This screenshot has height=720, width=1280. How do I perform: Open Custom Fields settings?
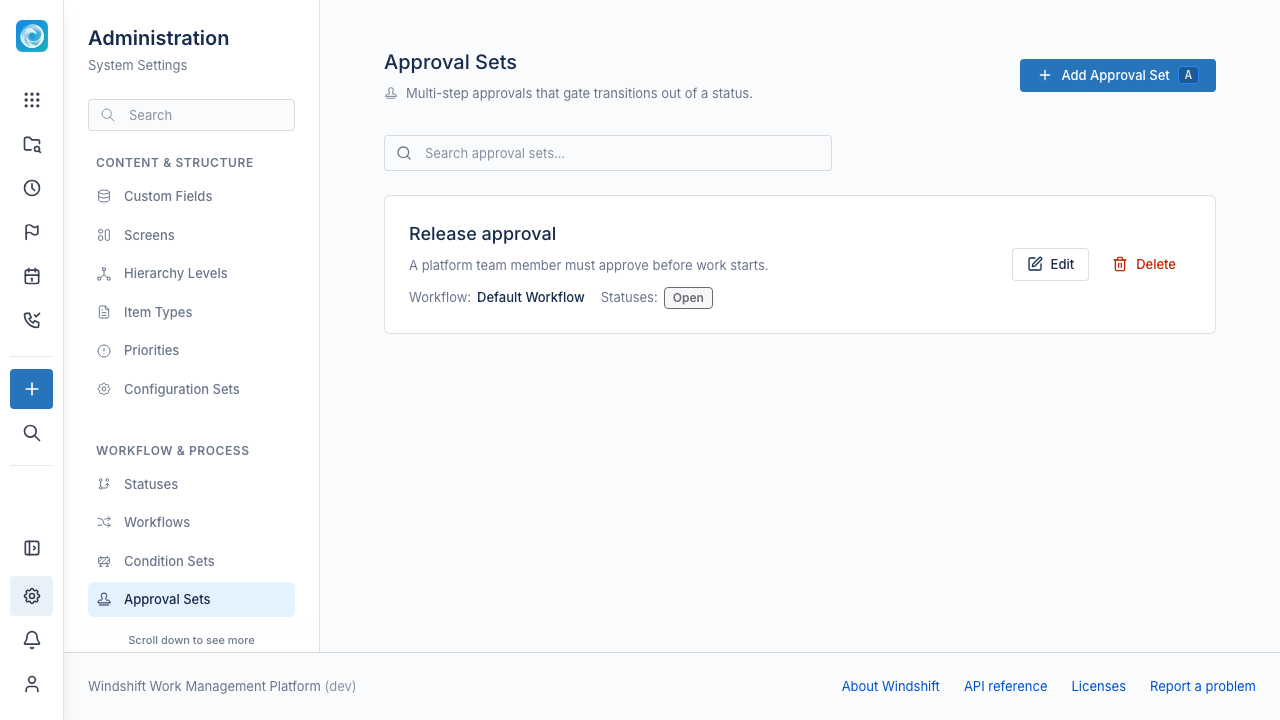tap(191, 196)
